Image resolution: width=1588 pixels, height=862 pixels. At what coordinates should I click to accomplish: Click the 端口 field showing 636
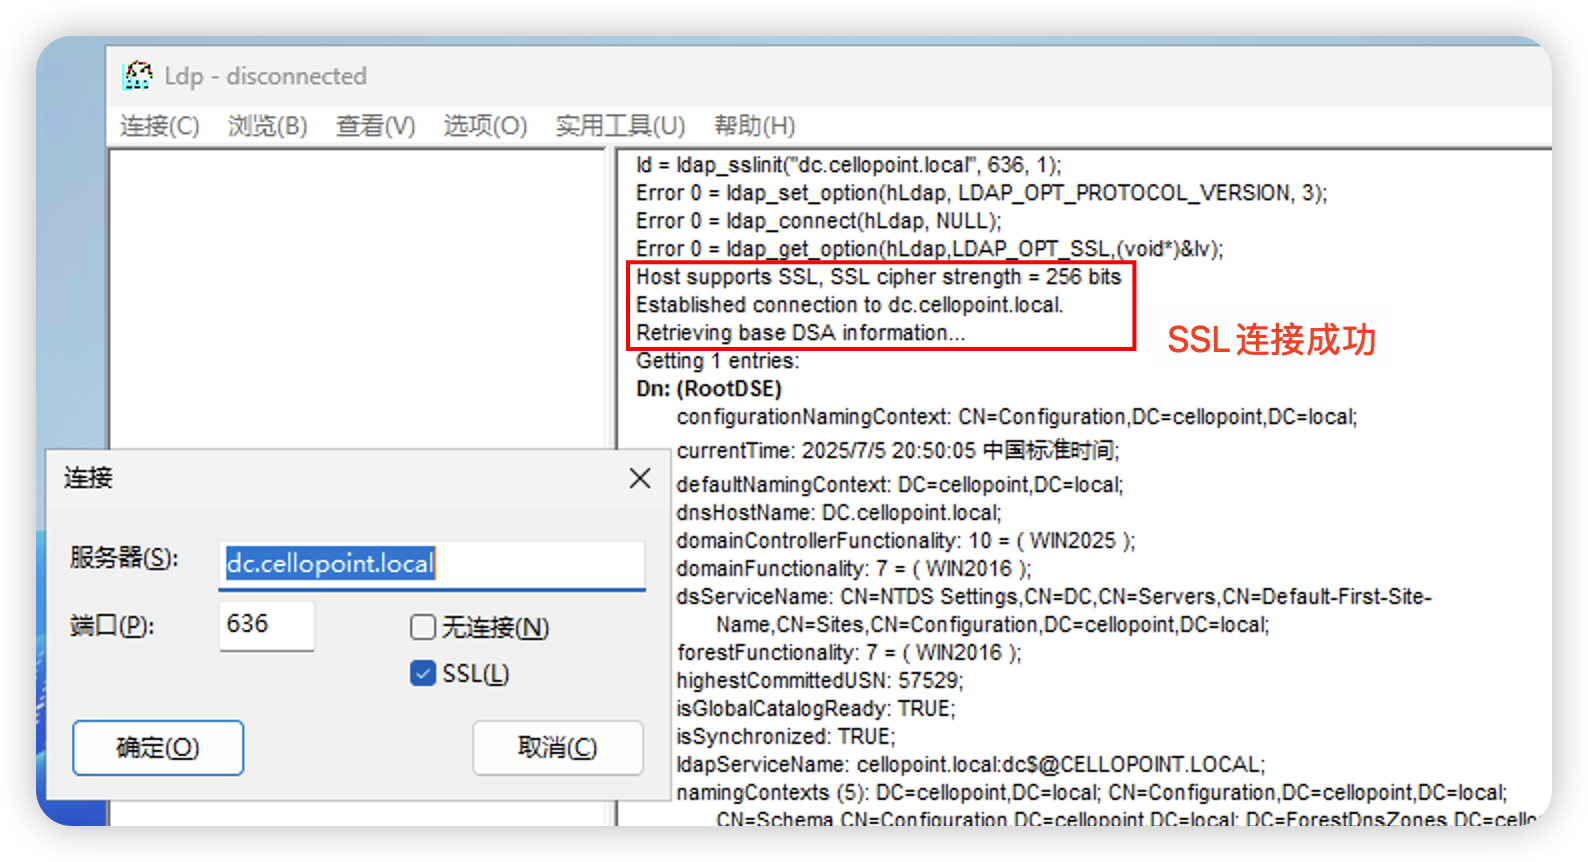[x=267, y=625]
